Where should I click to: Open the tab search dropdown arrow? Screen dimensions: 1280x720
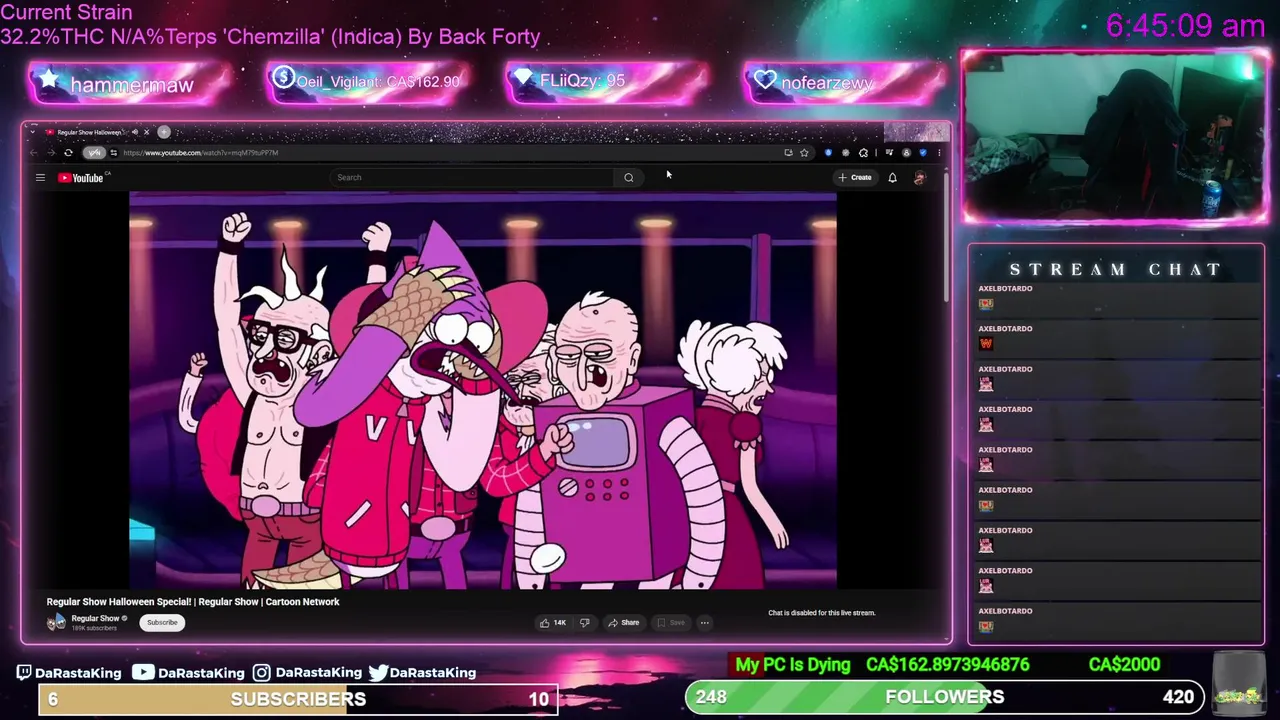(x=33, y=132)
